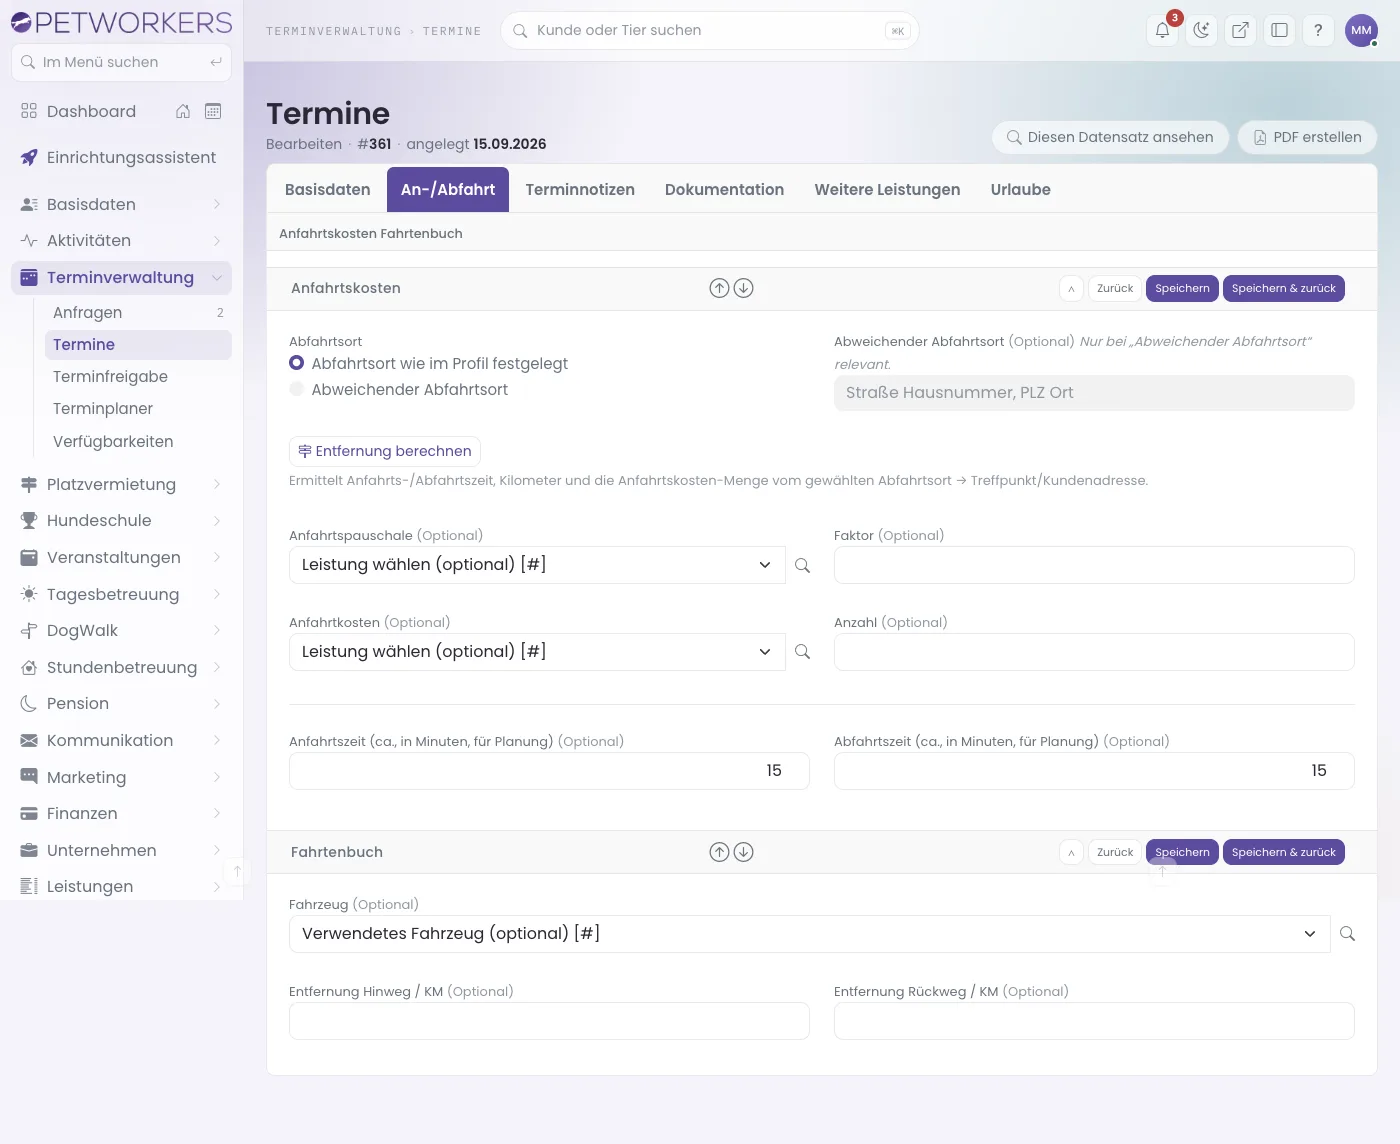Move Fahrtenbuch section down
Image resolution: width=1400 pixels, height=1144 pixels.
743,852
